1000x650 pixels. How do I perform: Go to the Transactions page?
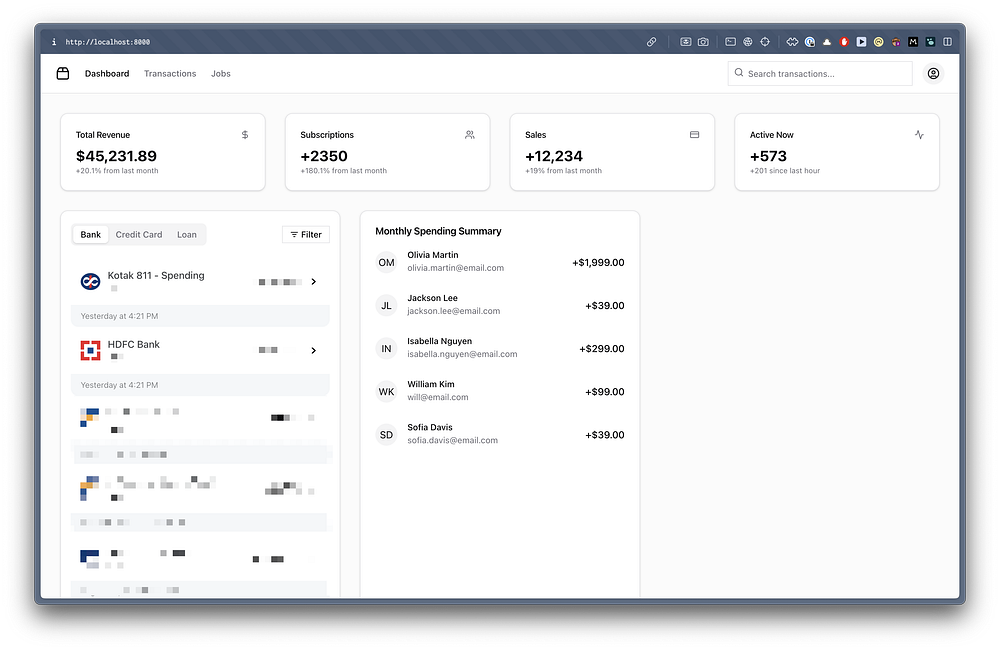click(170, 73)
